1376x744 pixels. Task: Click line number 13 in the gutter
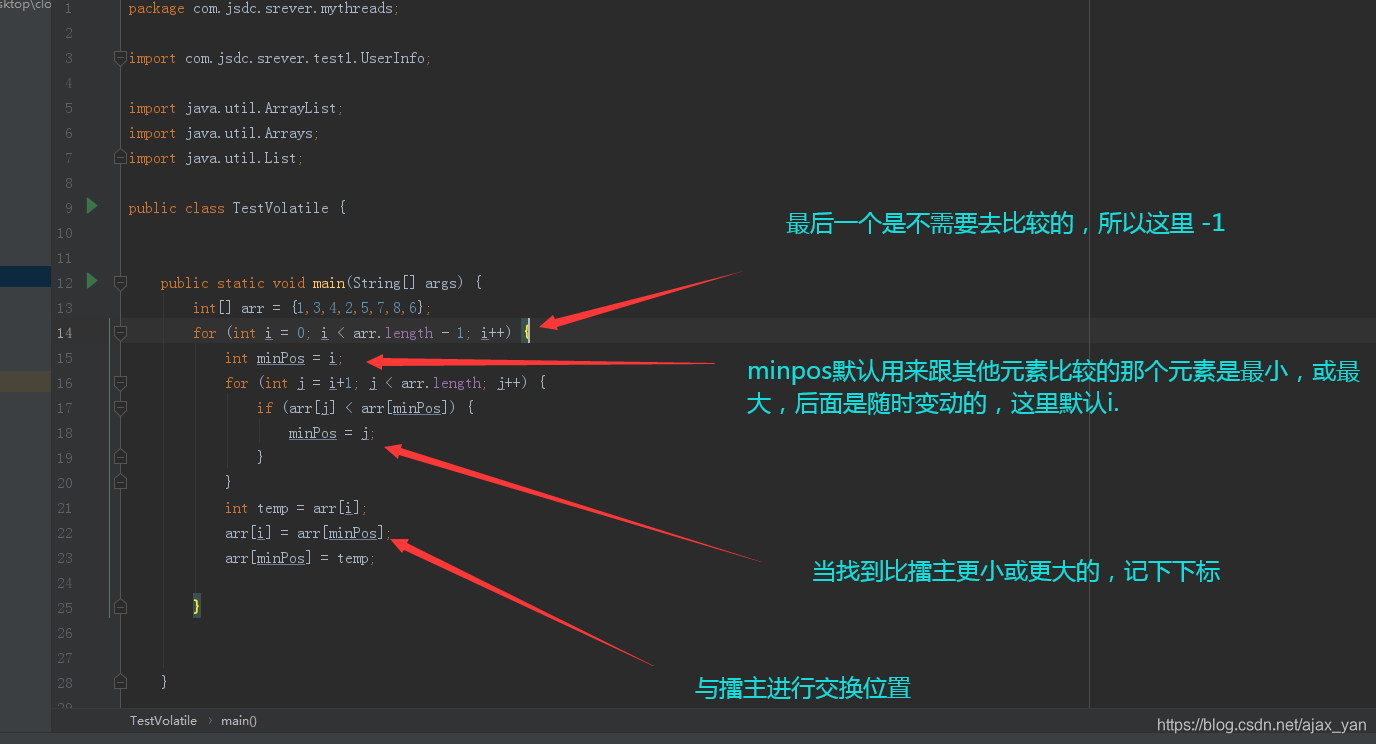click(65, 308)
